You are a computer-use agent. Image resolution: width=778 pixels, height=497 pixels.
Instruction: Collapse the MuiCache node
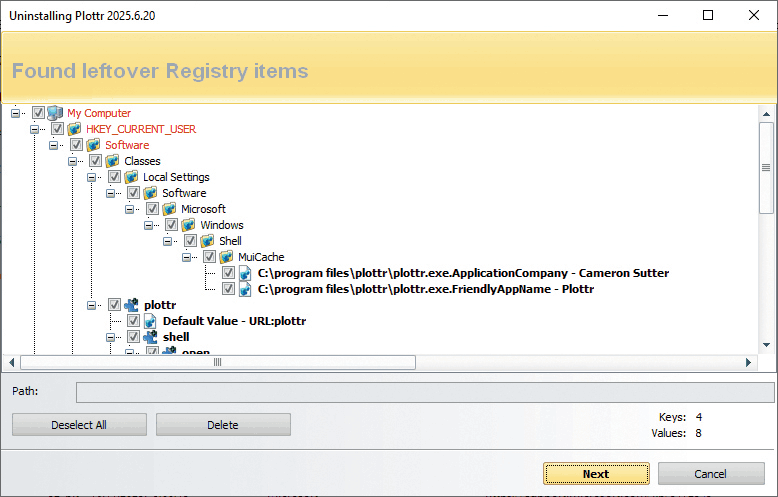(187, 257)
